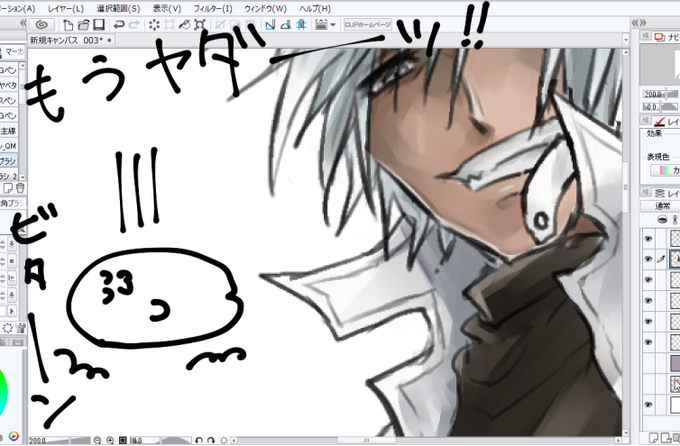Toggle Snap to Ruler icon
The height and width of the screenshot is (446, 680).
pos(270,25)
